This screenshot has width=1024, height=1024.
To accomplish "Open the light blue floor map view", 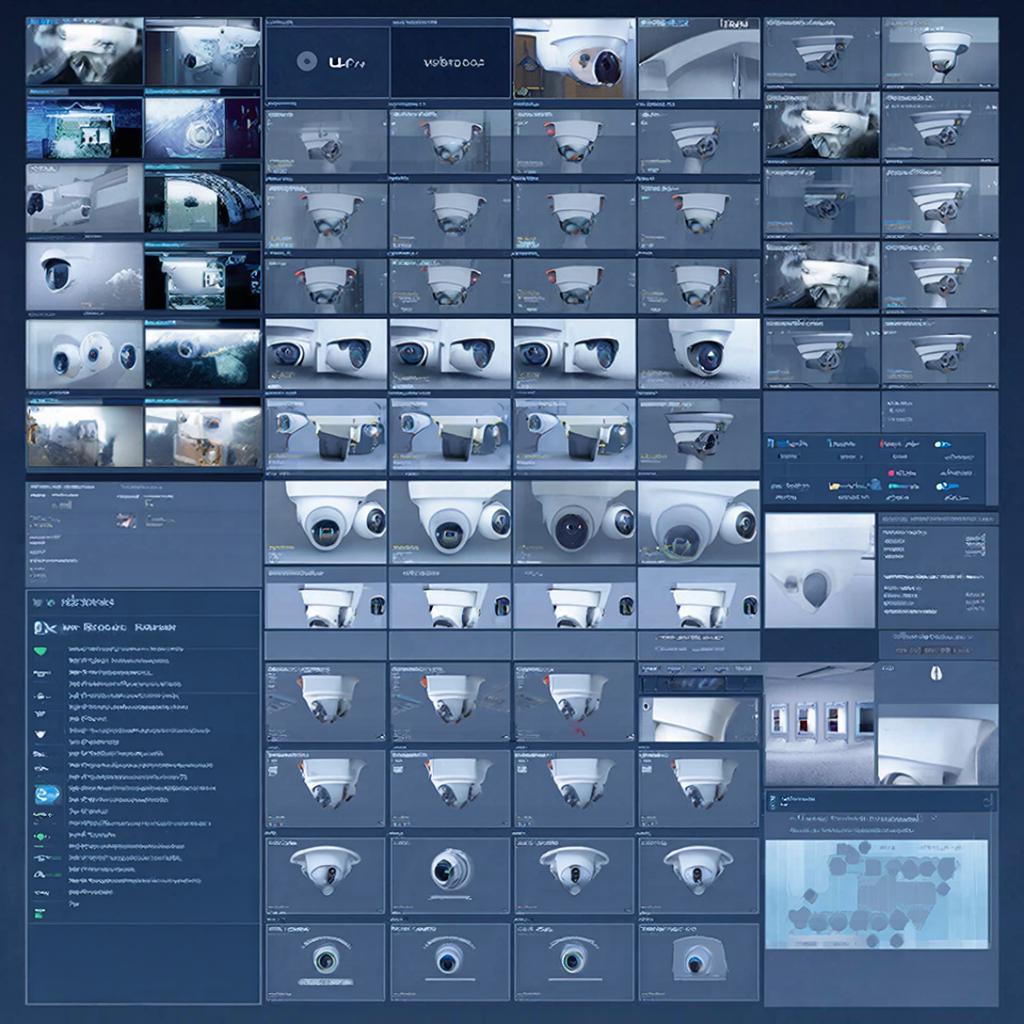I will click(876, 894).
